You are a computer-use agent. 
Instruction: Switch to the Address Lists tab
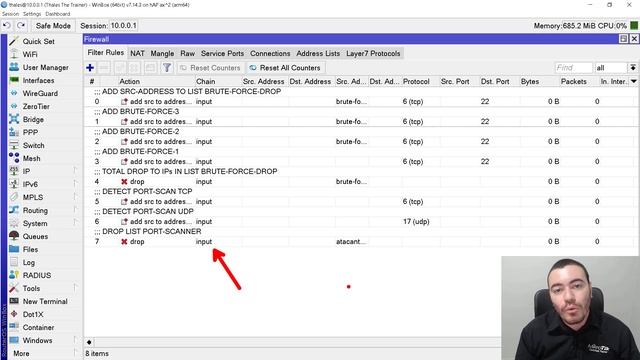click(318, 53)
